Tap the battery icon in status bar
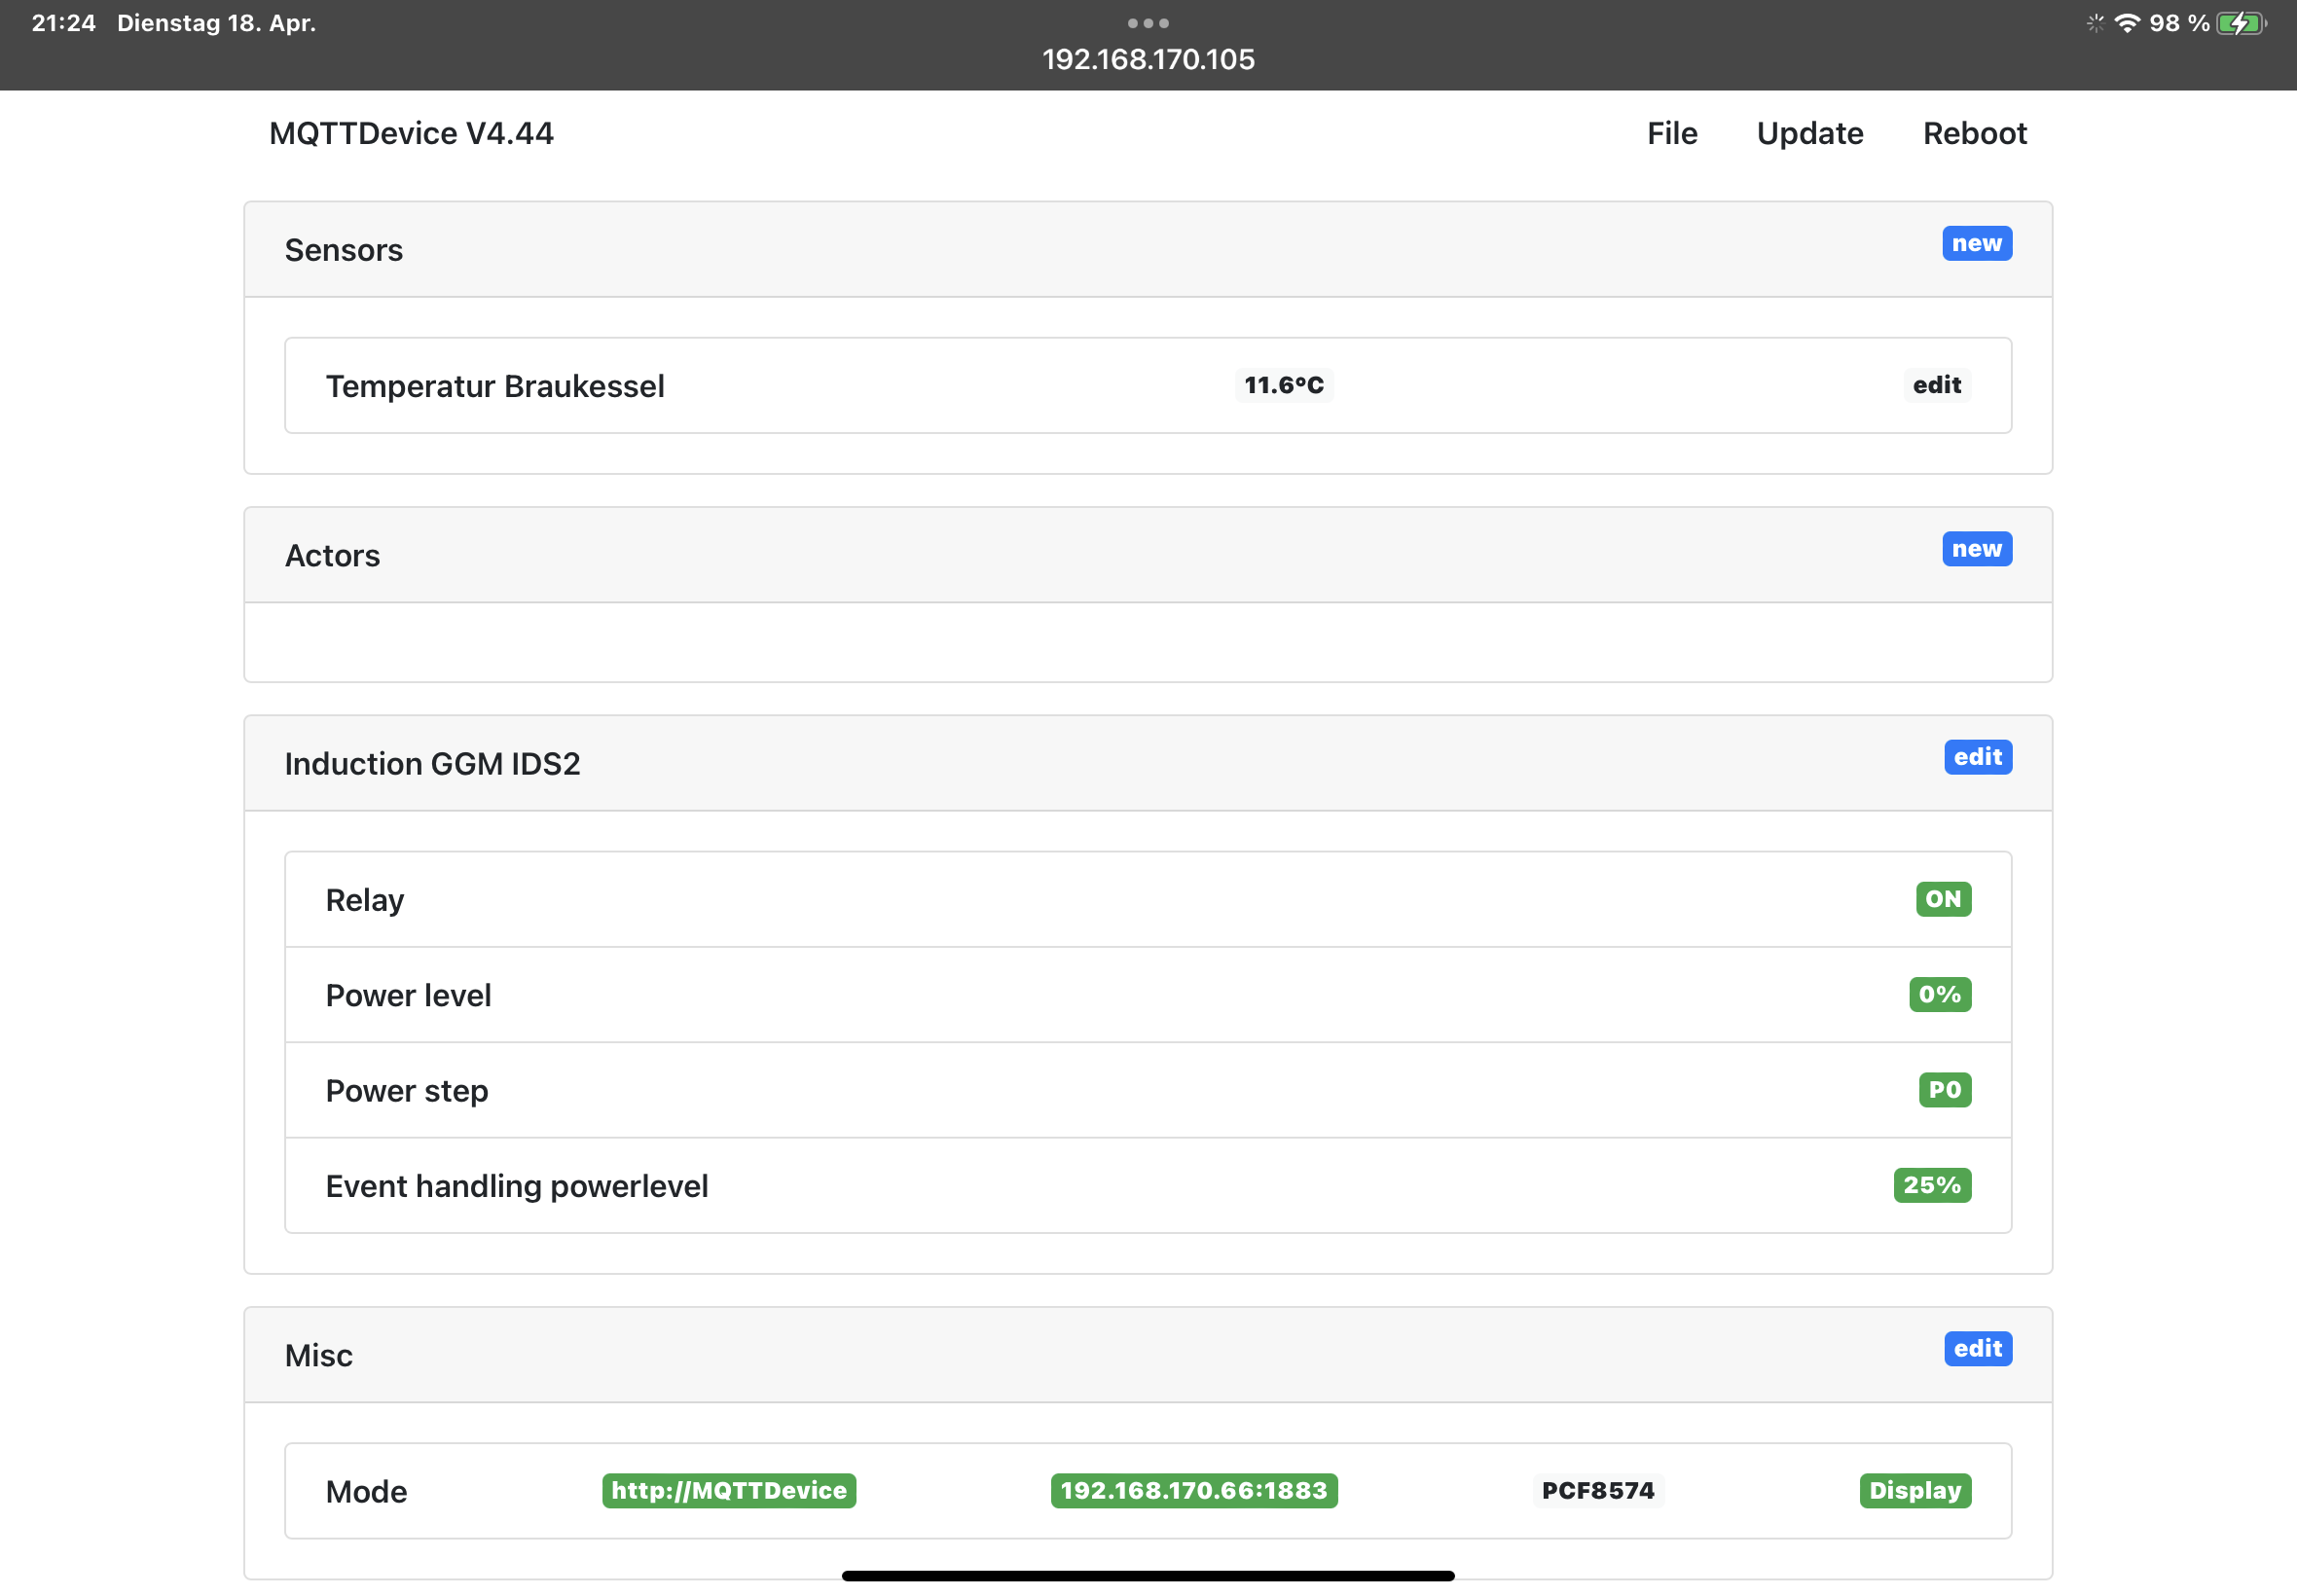Screen dimensions: 2297x1596 pyautogui.click(x=2240, y=23)
